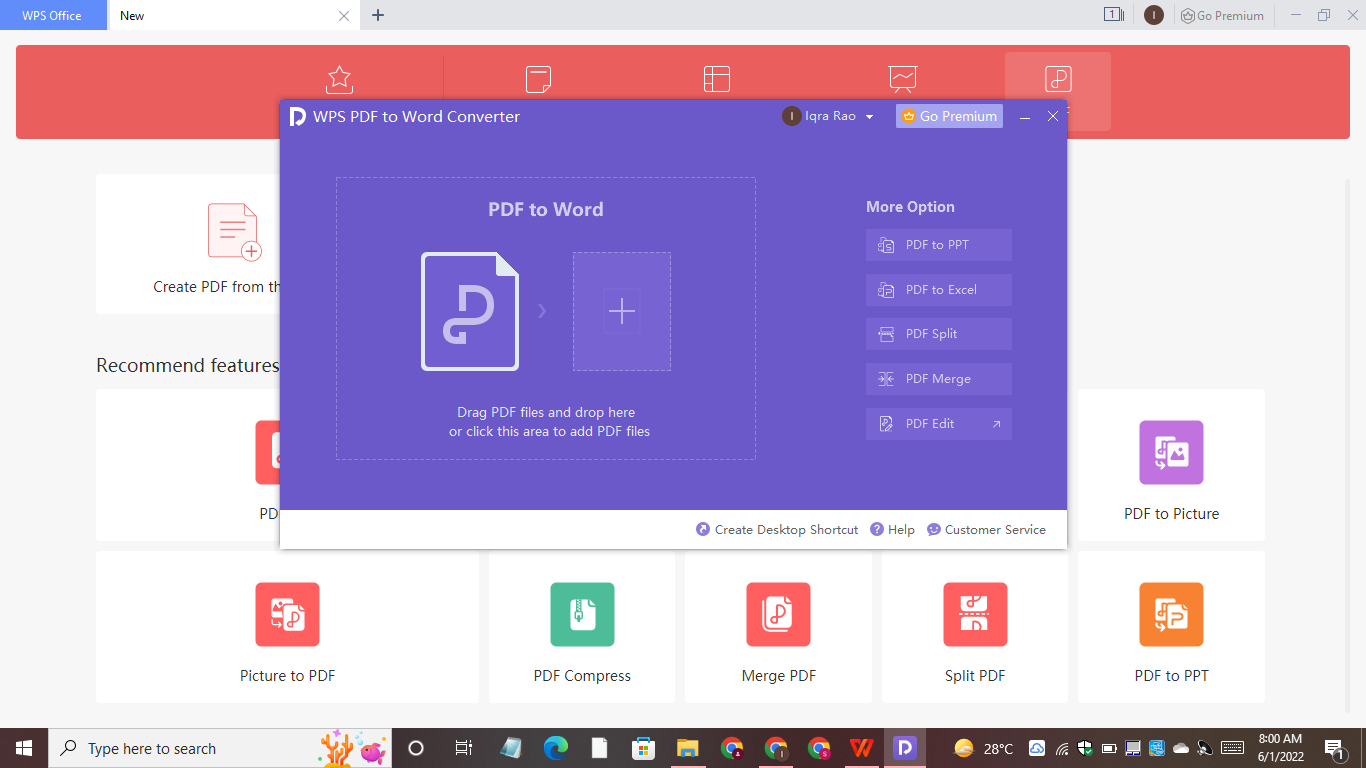This screenshot has height=768, width=1366.
Task: Switch to WPS Office red taskbar icon
Action: (861, 748)
